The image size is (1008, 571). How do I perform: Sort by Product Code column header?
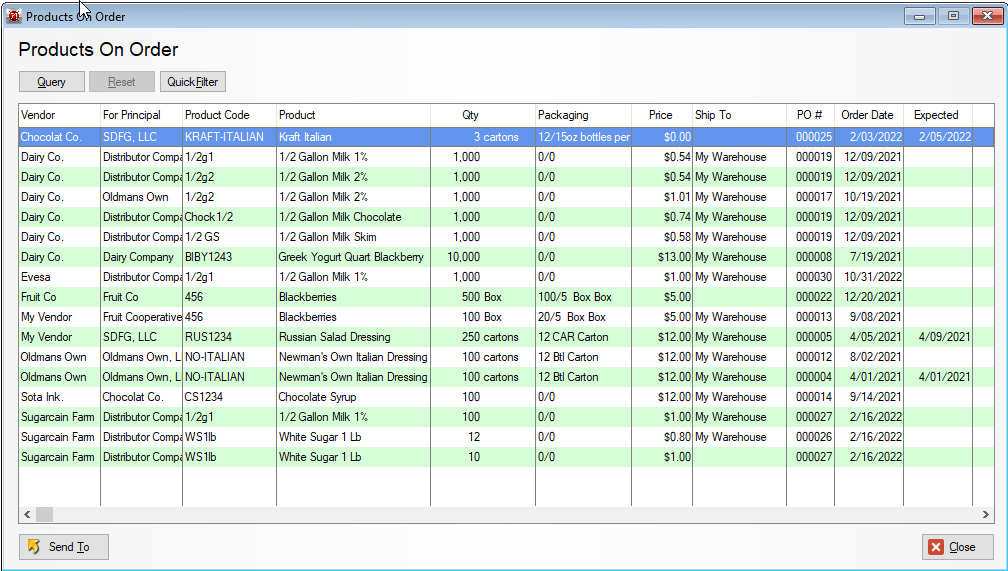(x=230, y=115)
